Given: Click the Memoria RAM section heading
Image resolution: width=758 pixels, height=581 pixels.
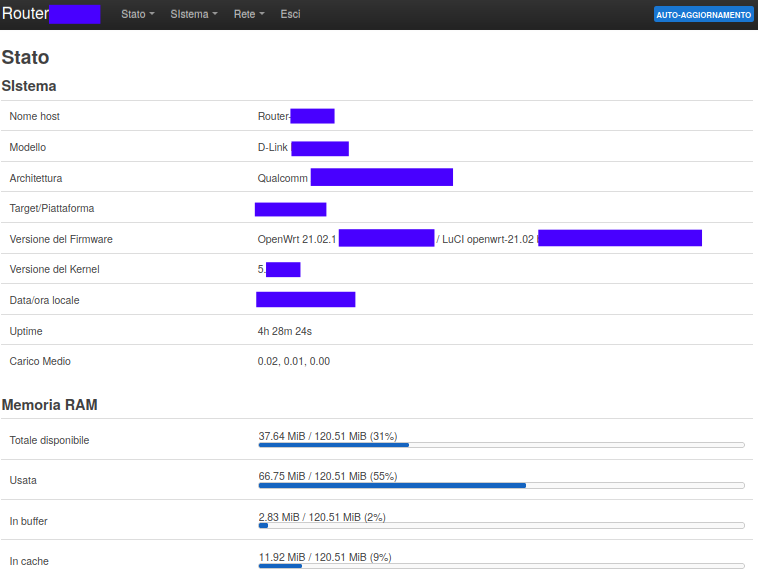Looking at the screenshot, I should pos(50,405).
